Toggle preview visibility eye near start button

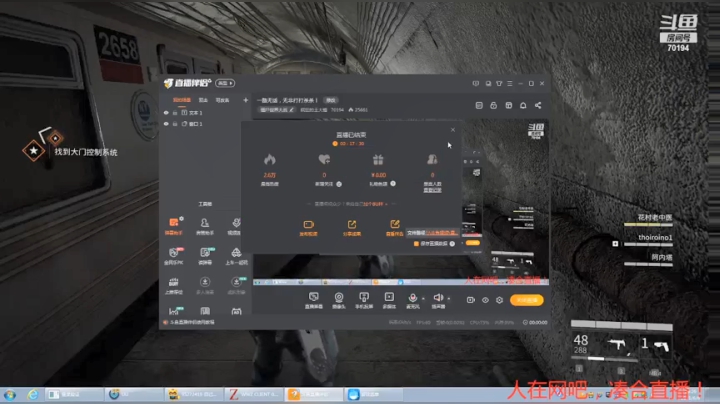click(x=485, y=300)
